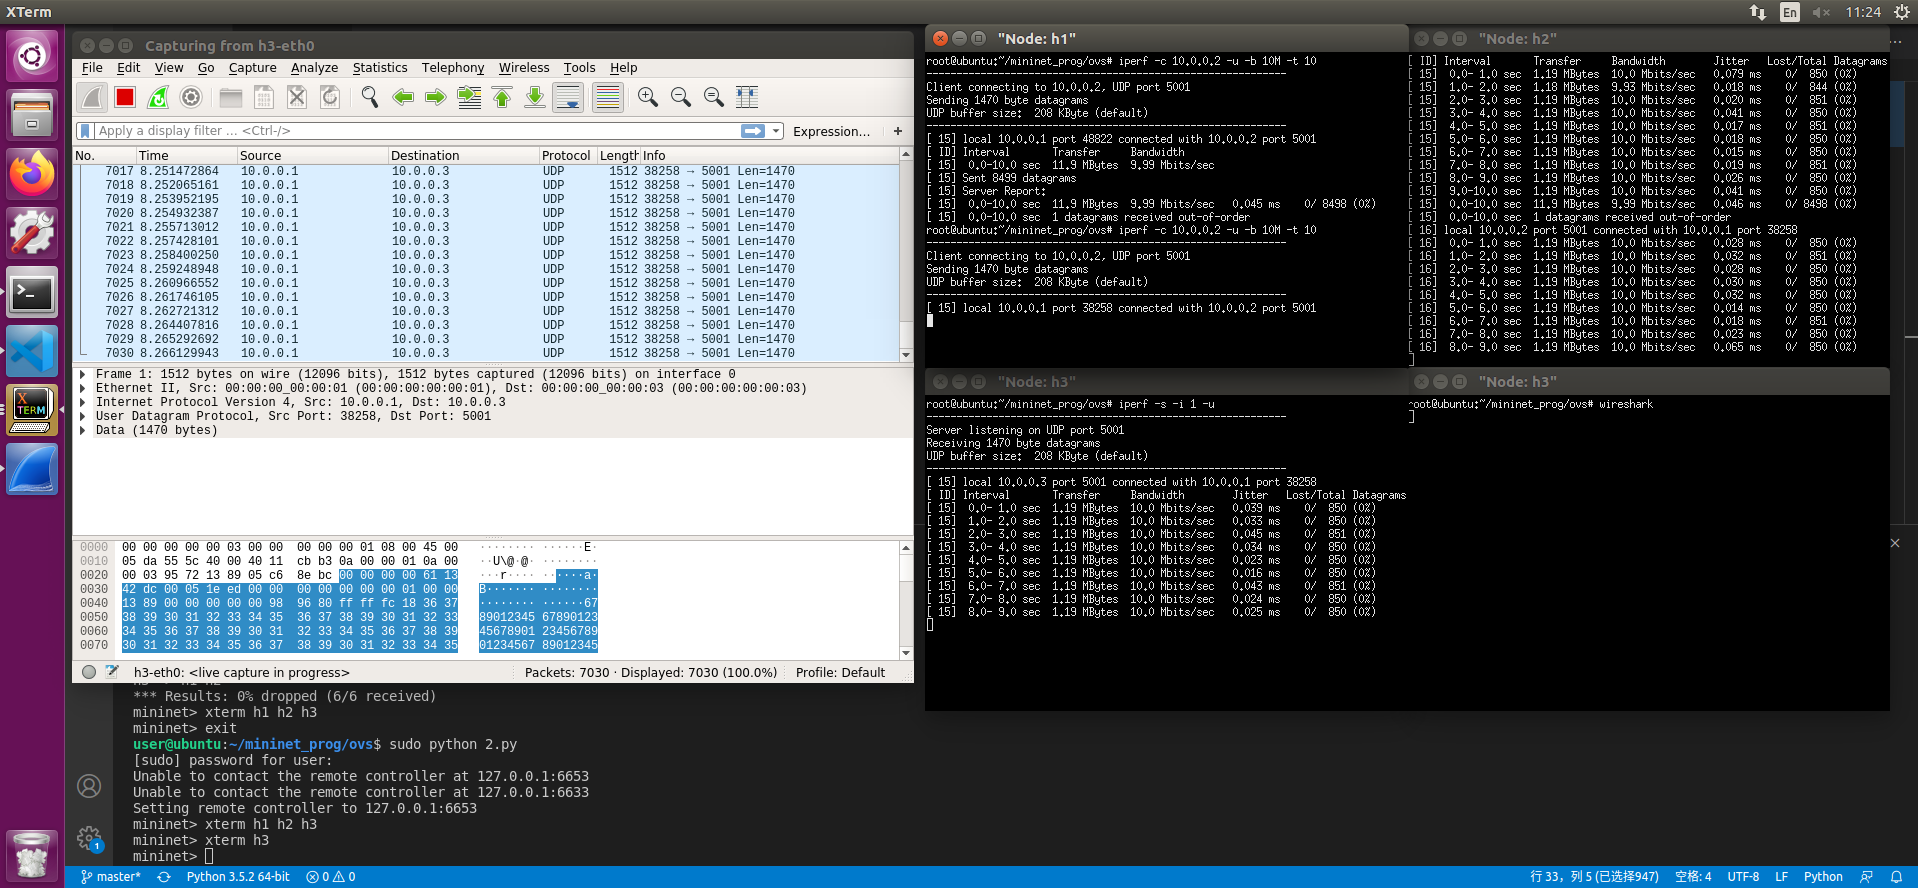Jump to the first packet
This screenshot has height=888, width=1918.
pyautogui.click(x=502, y=97)
